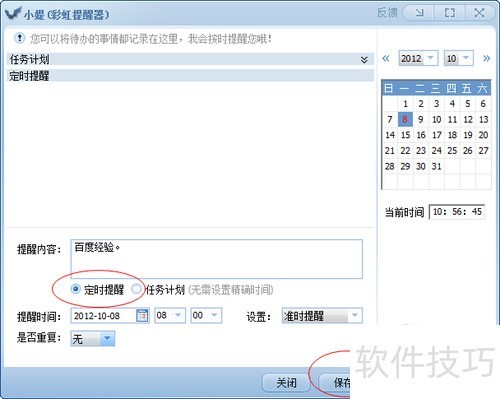The width and height of the screenshot is (500, 399).
Task: Select day 27 in calendar
Action: click(x=483, y=150)
